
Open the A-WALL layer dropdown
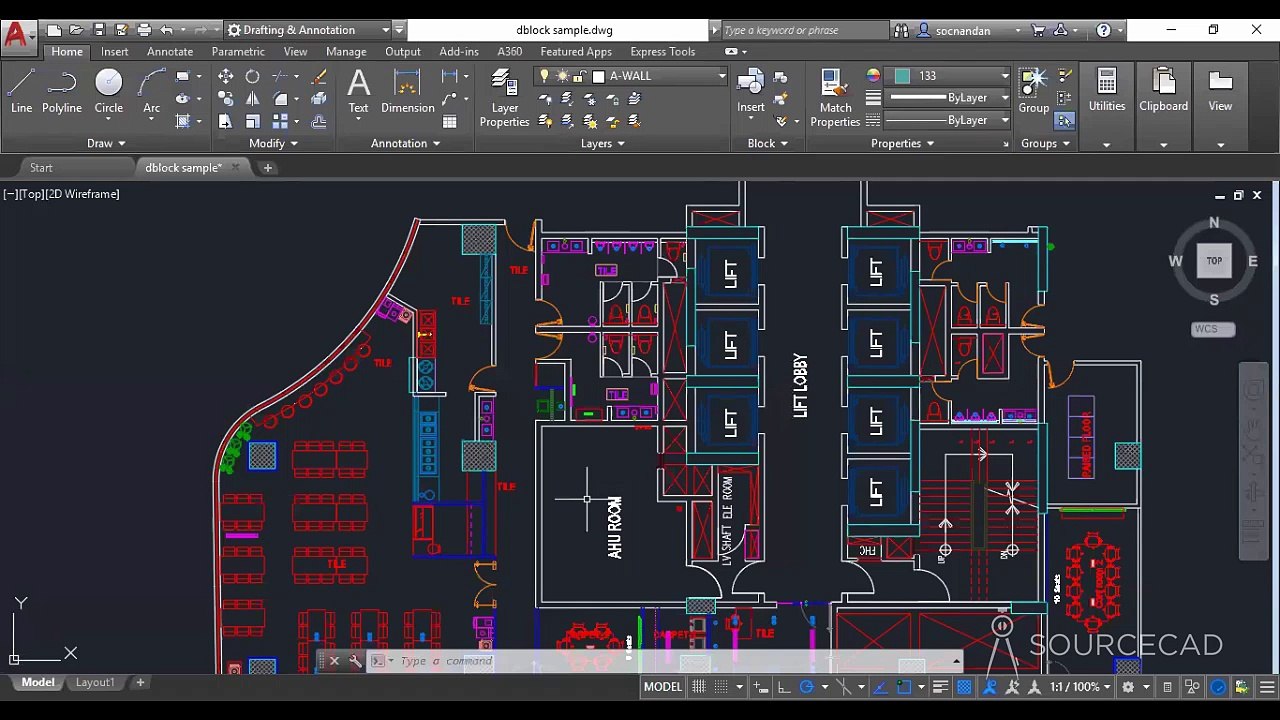(x=721, y=76)
